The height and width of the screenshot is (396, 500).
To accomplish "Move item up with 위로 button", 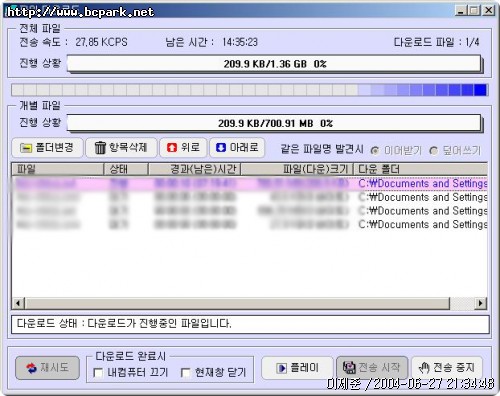I will pos(183,148).
